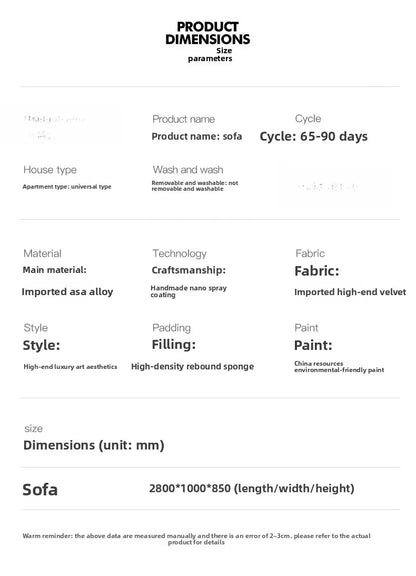The width and height of the screenshot is (416, 576).
Task: Select the not removable and washable text
Action: (195, 186)
